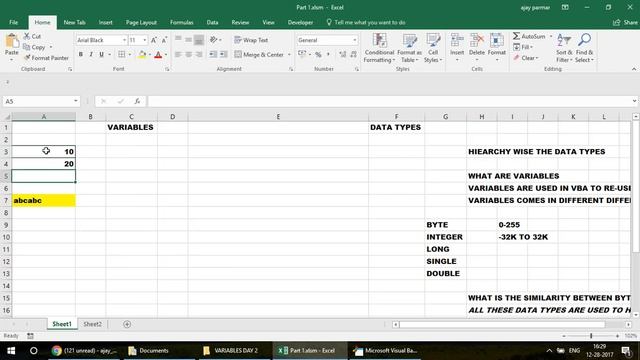
Task: Expand the formula bar
Action: [x=634, y=101]
